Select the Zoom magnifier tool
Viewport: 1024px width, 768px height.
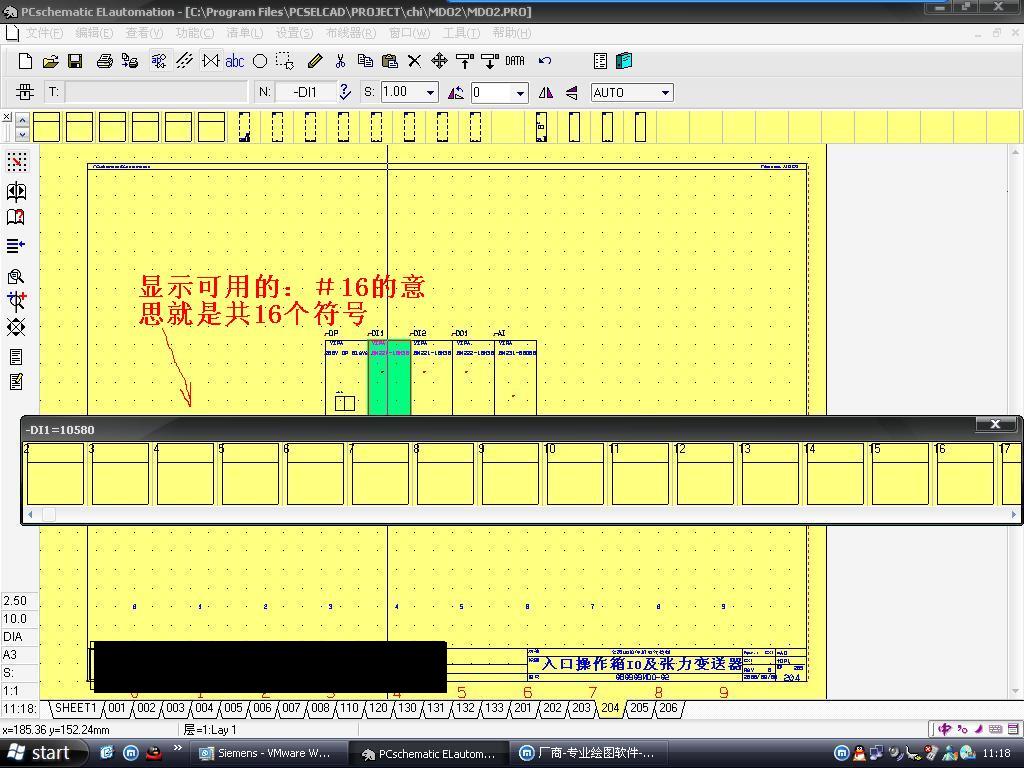16,276
